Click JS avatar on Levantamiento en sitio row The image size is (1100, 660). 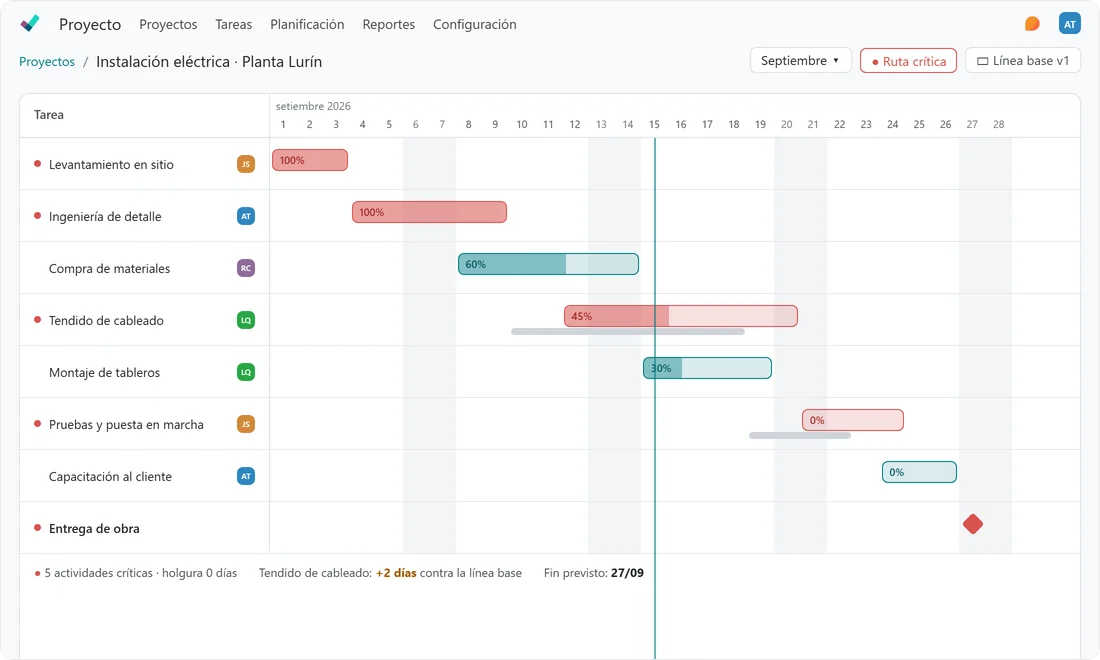tap(246, 164)
